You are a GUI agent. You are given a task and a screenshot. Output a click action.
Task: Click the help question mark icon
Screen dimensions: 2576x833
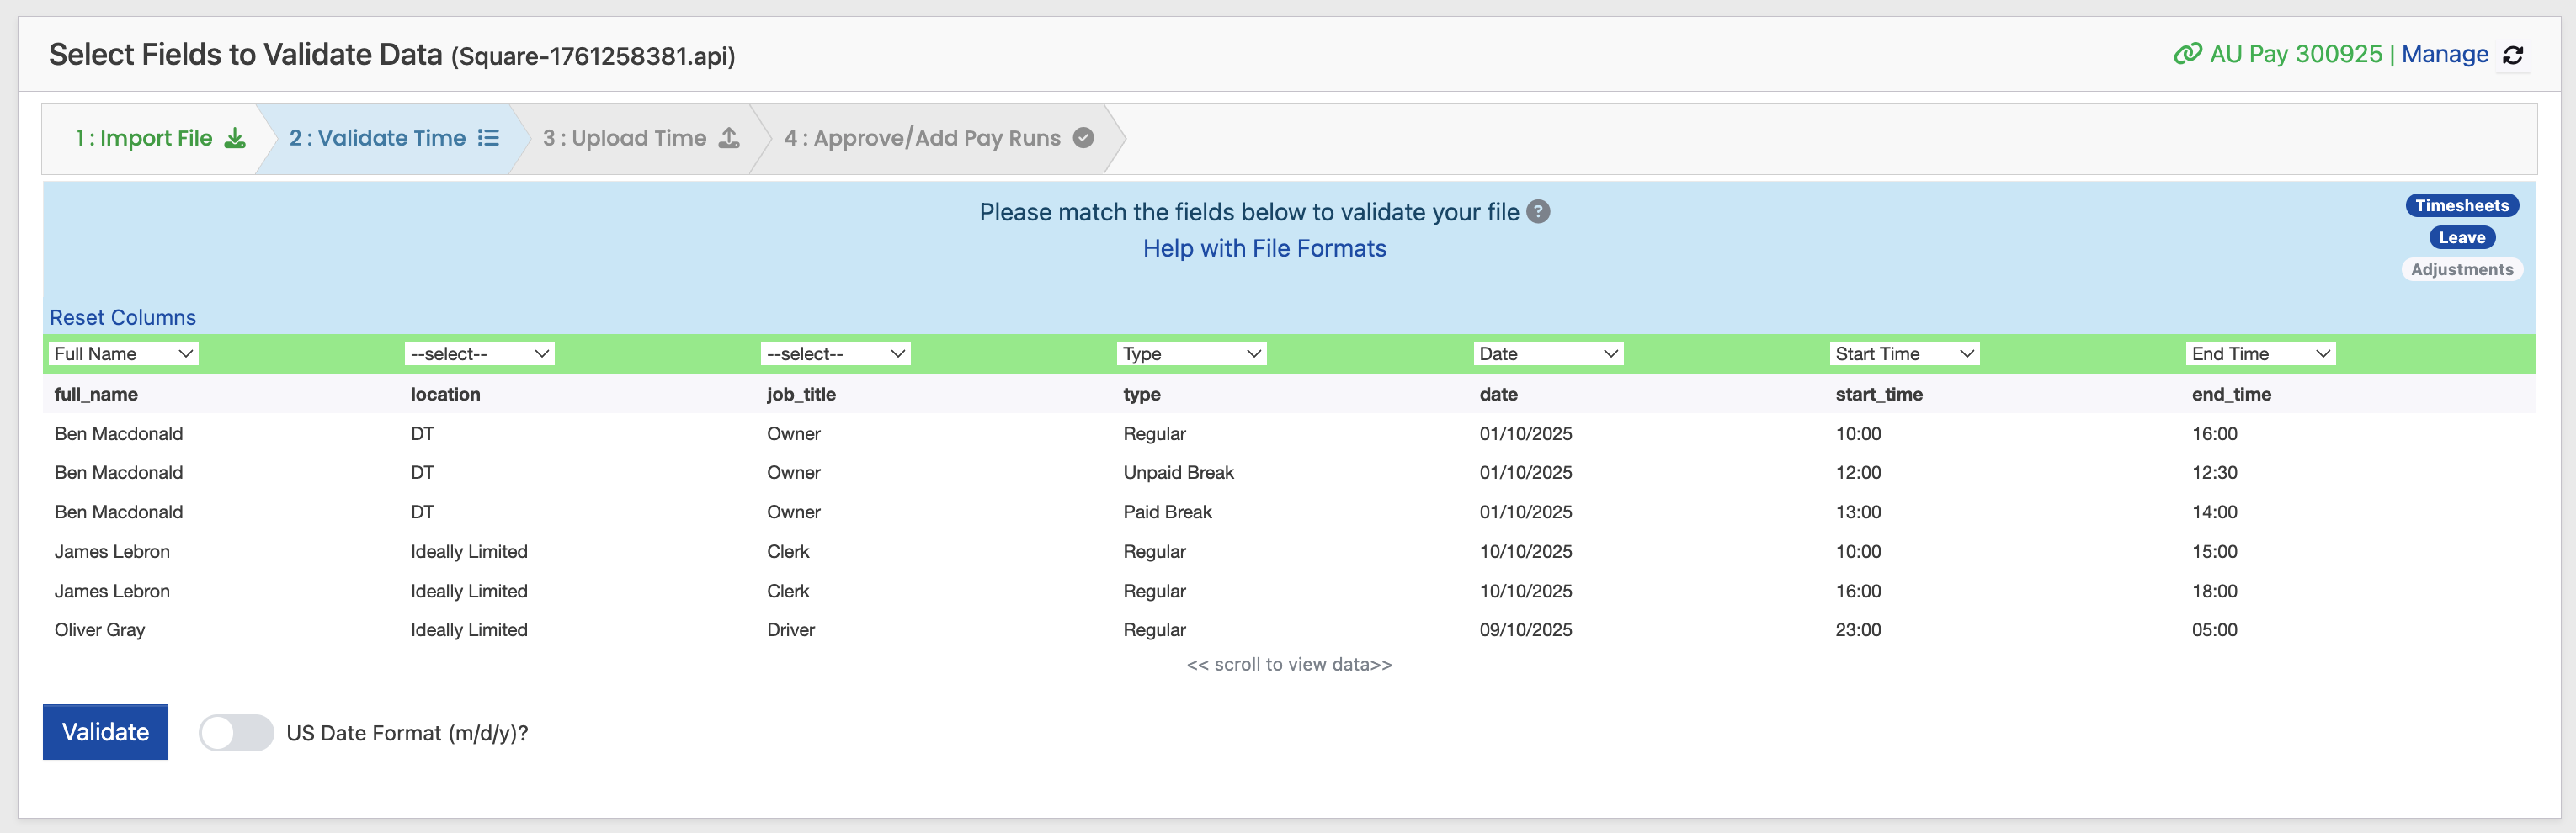[x=1538, y=212]
